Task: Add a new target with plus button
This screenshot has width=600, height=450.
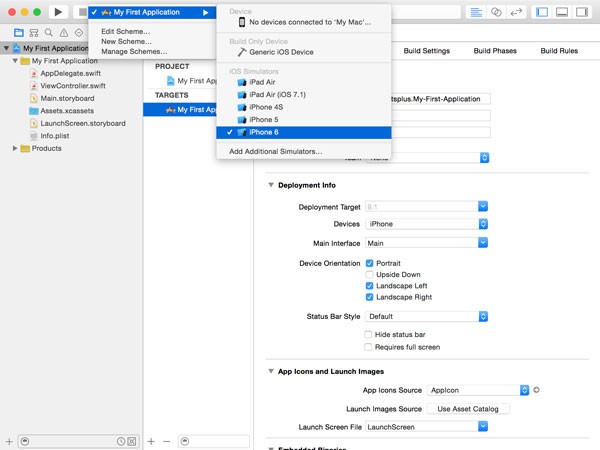Action: pyautogui.click(x=151, y=442)
